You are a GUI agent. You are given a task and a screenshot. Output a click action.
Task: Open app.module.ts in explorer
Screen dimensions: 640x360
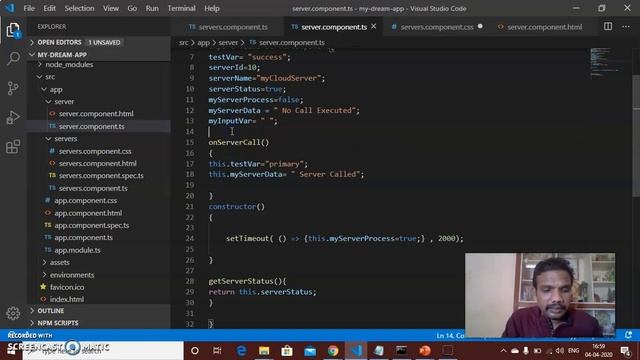(x=99, y=250)
